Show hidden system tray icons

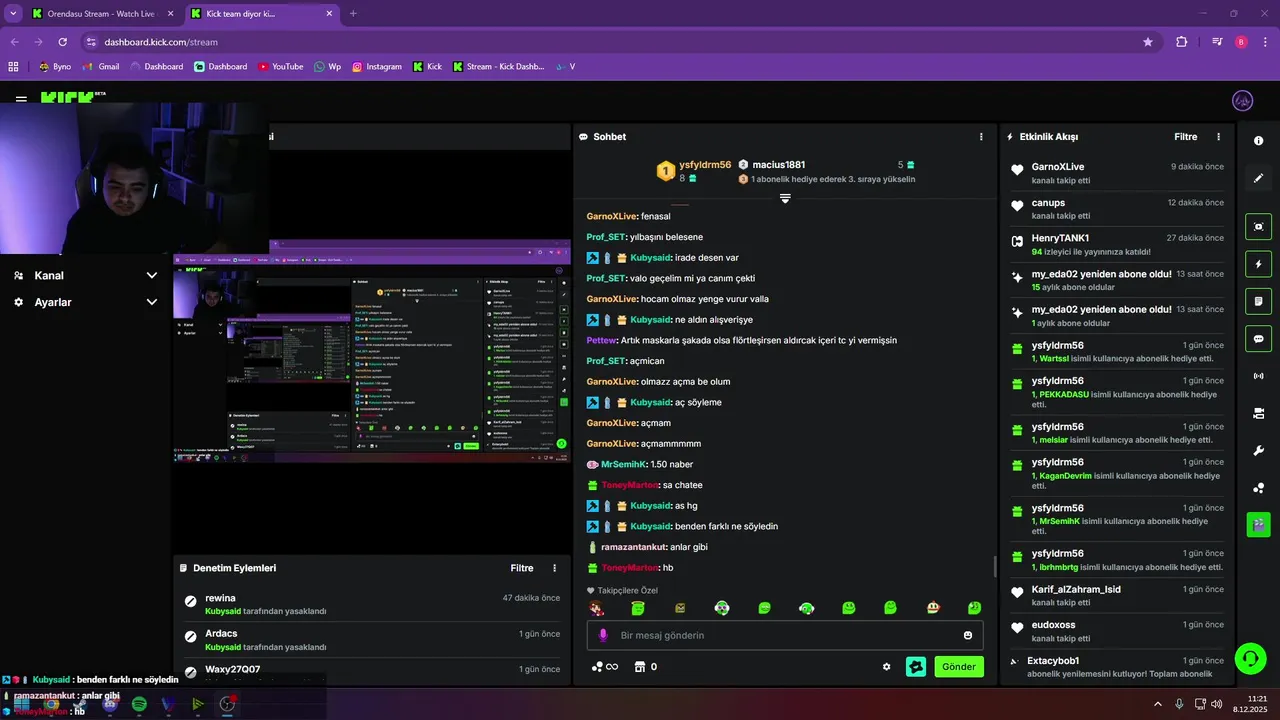click(1158, 704)
